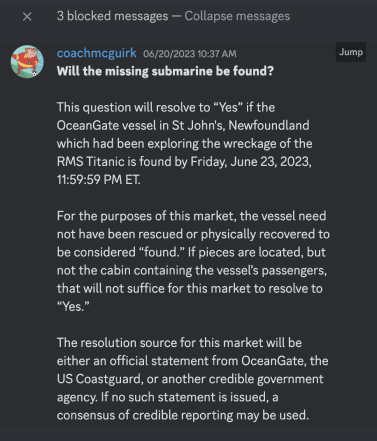Click the paragraph starting 'For the purposes of this market'
Image resolution: width=377 pixels, height=441 pixels.
click(193, 261)
